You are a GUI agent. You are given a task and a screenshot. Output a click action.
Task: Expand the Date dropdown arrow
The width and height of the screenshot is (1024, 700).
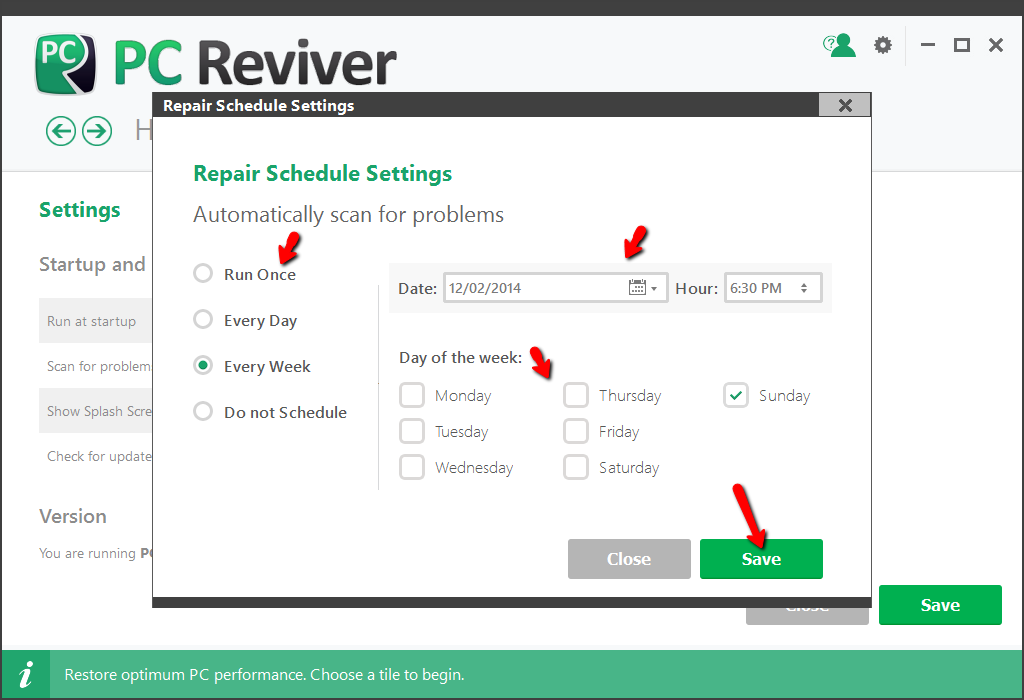tap(655, 288)
